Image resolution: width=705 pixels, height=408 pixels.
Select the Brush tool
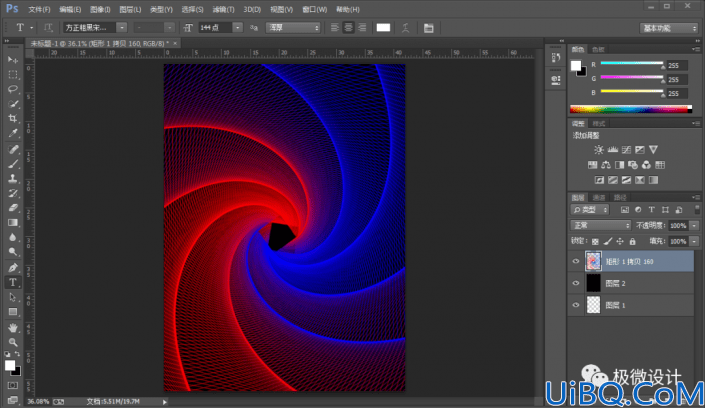[x=13, y=164]
